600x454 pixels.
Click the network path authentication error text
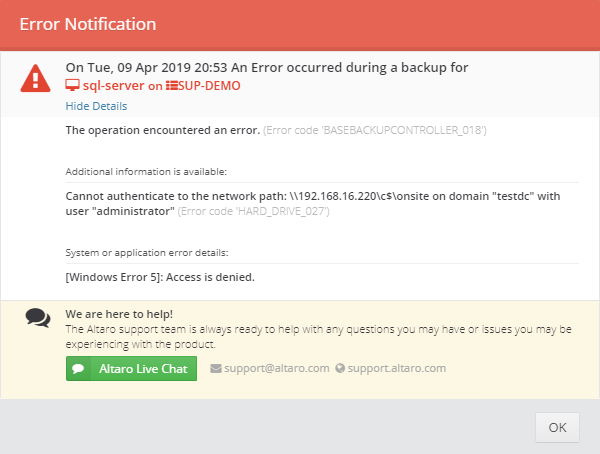[313, 203]
